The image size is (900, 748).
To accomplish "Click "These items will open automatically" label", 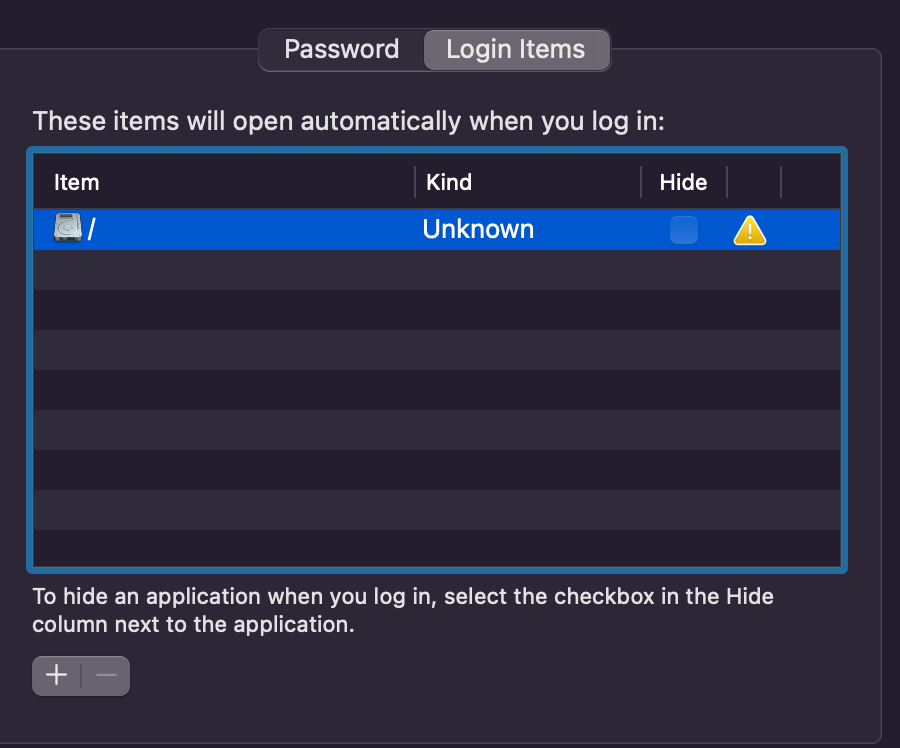I will coord(348,122).
